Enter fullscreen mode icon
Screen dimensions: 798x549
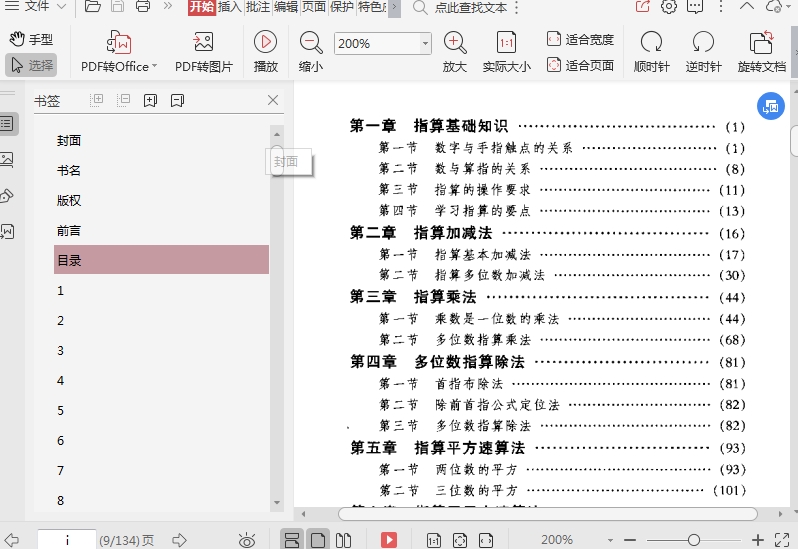[x=782, y=540]
